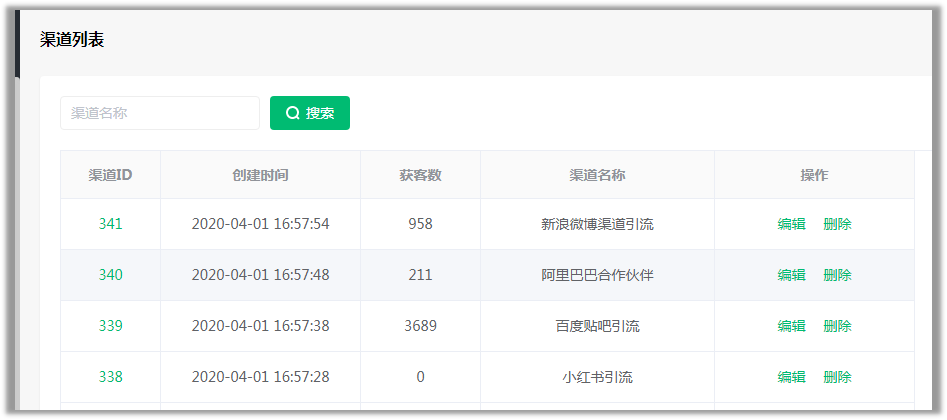
Task: Delete the 小红书引流 channel
Action: [838, 377]
